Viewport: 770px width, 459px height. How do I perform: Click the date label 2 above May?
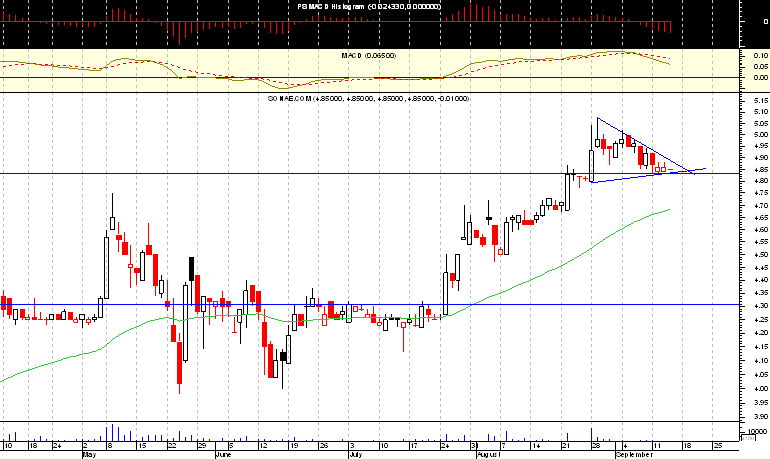(x=85, y=446)
